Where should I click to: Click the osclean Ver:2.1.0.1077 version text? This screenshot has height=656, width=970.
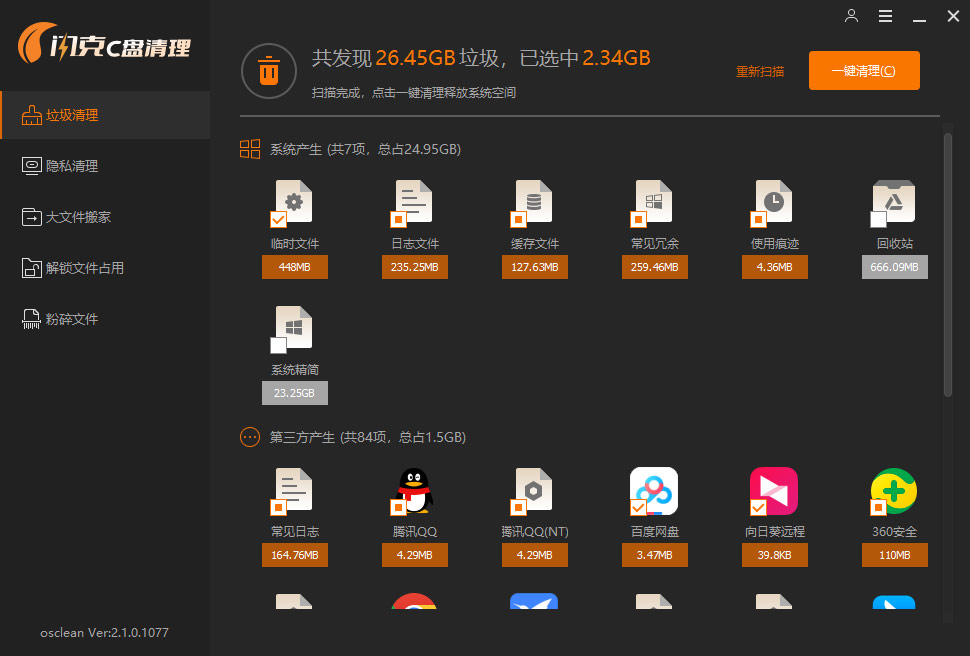(x=104, y=632)
